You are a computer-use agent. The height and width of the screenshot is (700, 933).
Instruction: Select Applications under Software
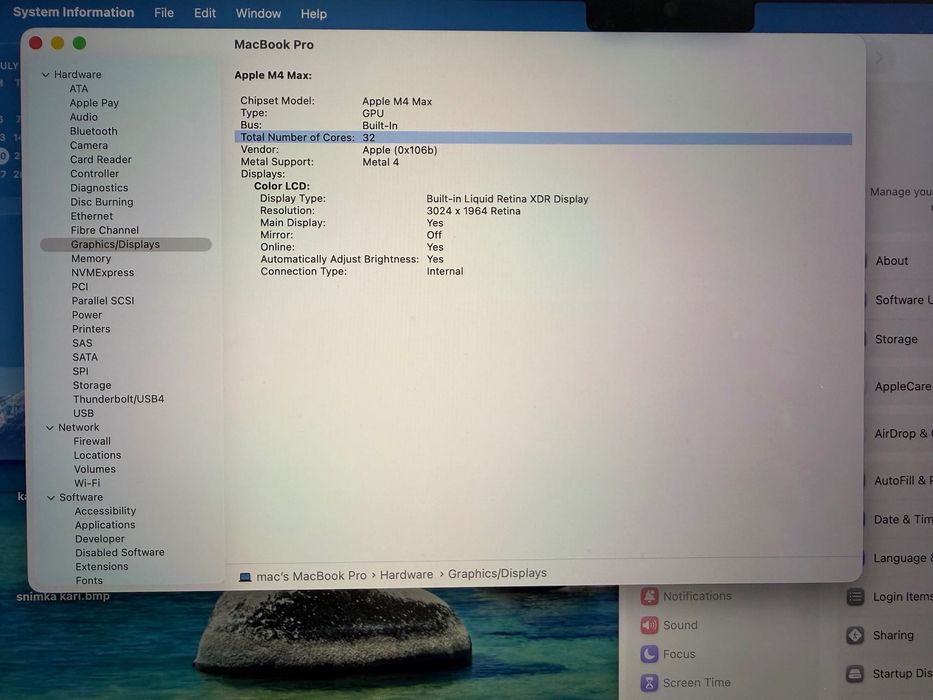pyautogui.click(x=105, y=525)
